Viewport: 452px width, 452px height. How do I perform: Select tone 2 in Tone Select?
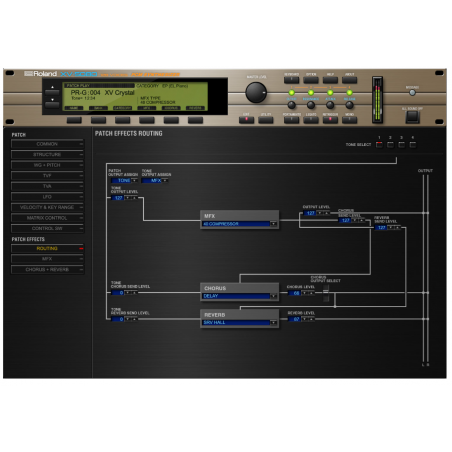click(390, 144)
